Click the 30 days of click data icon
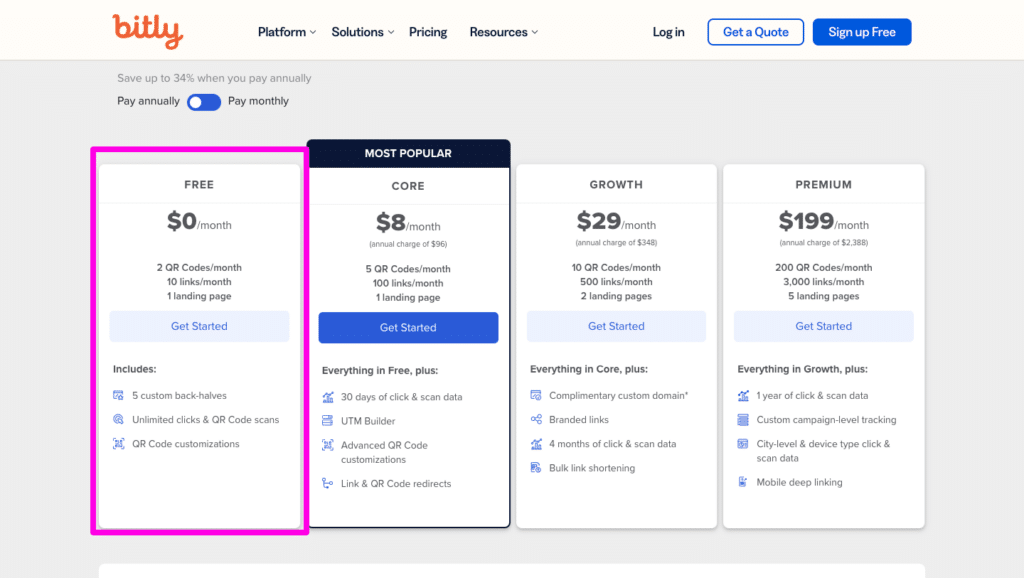This screenshot has width=1024, height=578. 328,396
